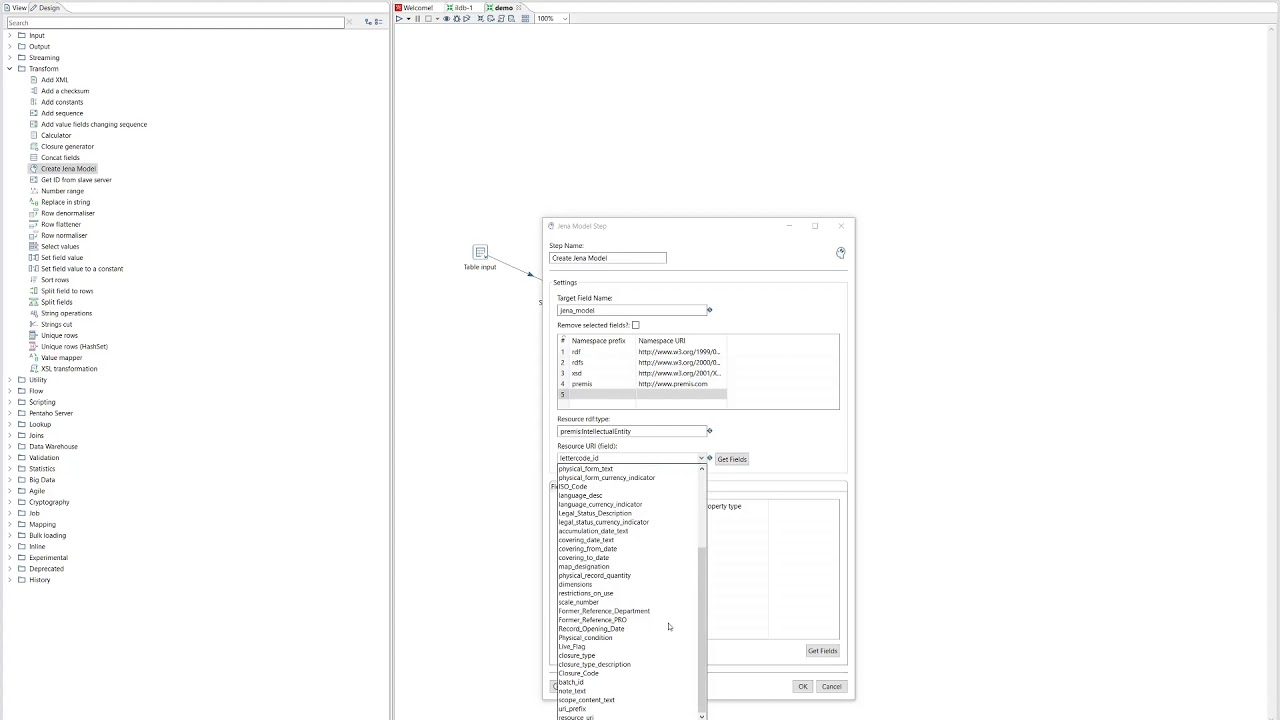Select the Calculator step in Transform
The width and height of the screenshot is (1280, 720).
coord(56,135)
